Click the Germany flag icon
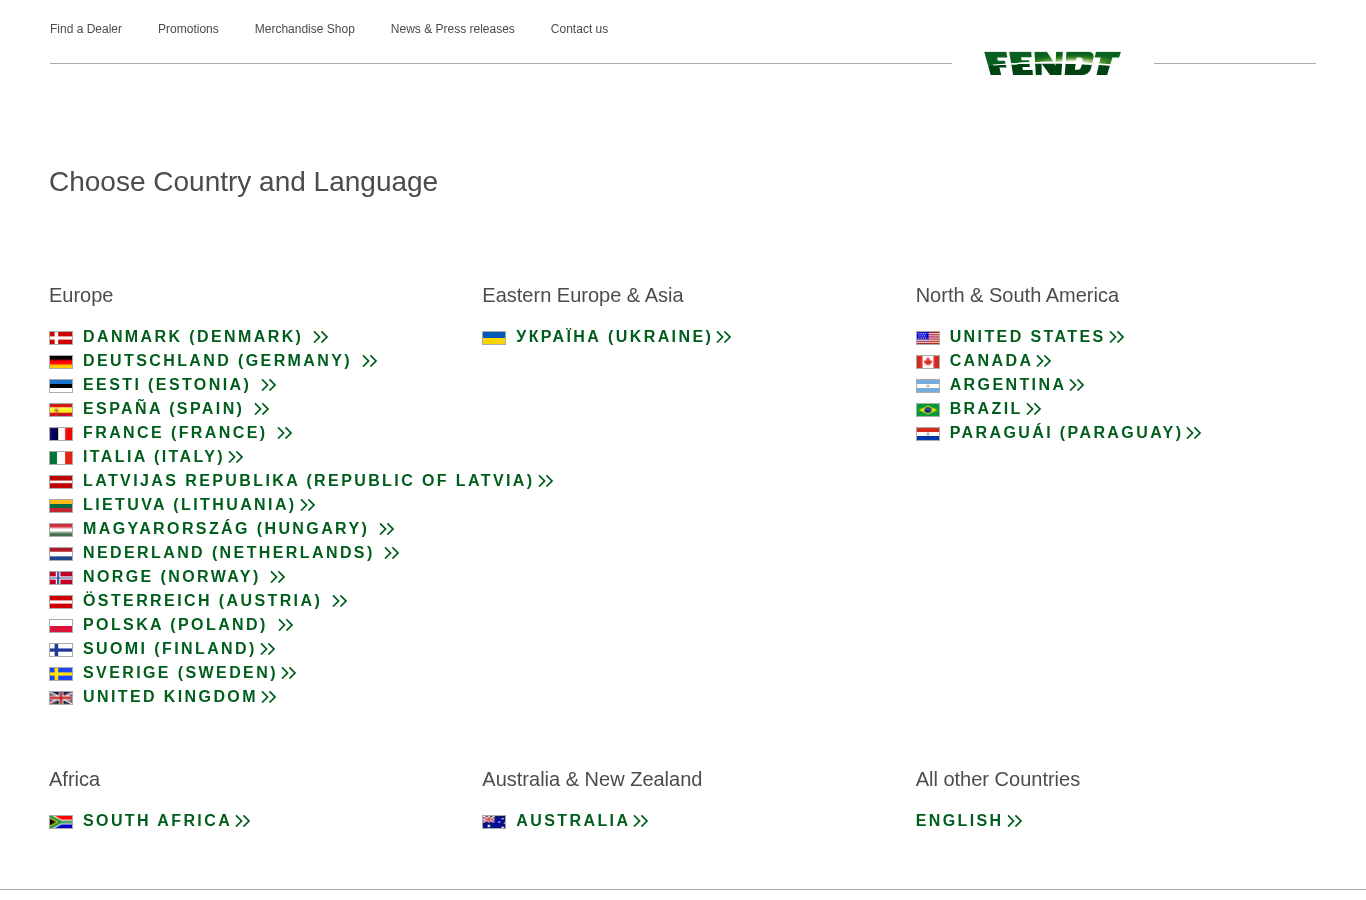The height and width of the screenshot is (900, 1366). 61,362
